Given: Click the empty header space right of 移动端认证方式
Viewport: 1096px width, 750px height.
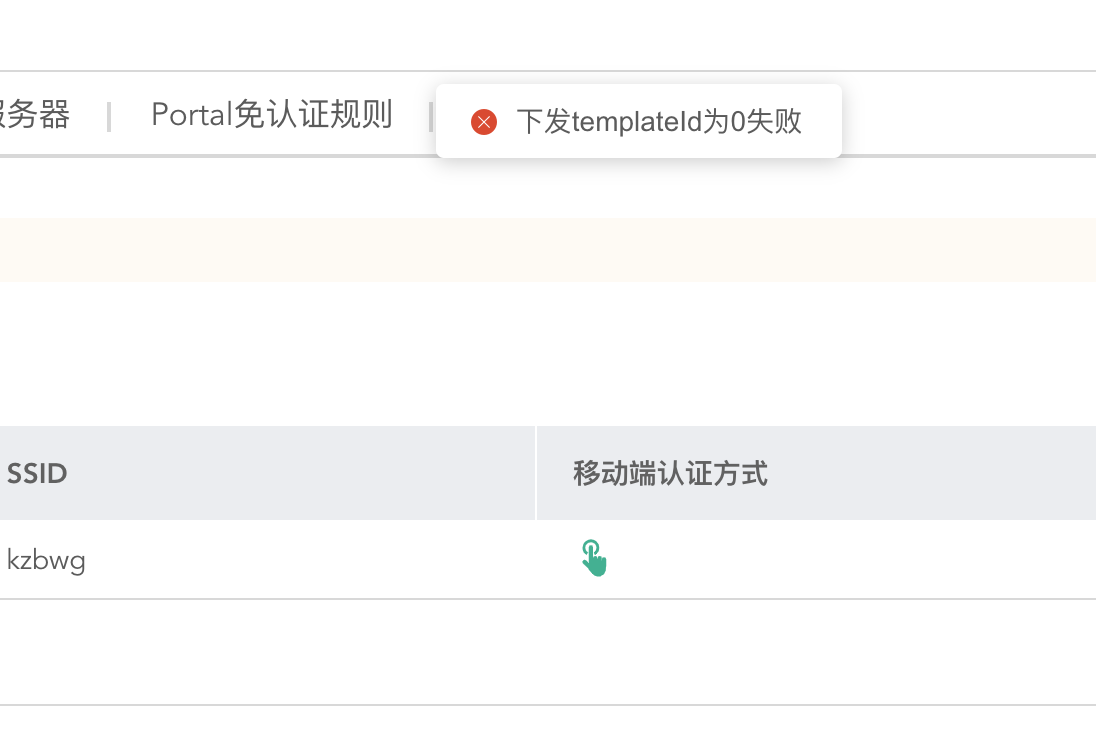Looking at the screenshot, I should coord(930,473).
